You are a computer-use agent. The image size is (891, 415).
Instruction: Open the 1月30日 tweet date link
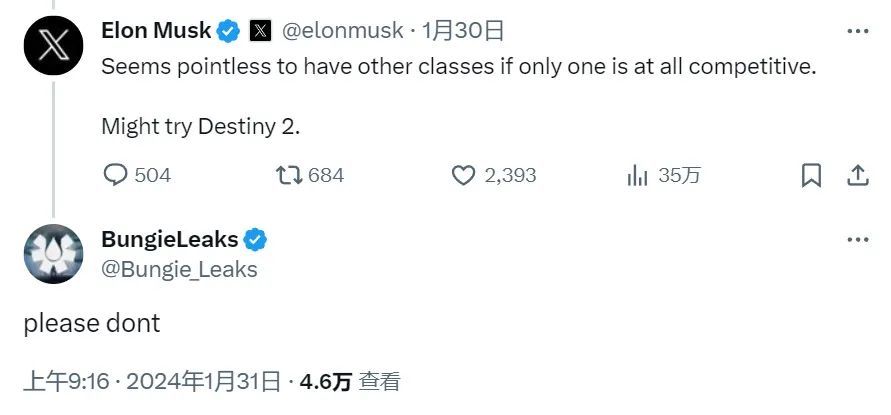[463, 31]
